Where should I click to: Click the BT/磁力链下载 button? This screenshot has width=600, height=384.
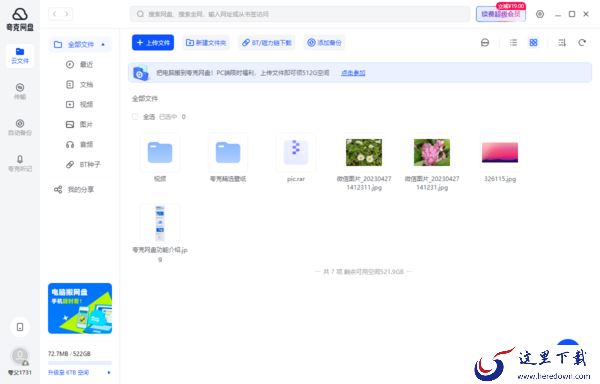click(267, 42)
